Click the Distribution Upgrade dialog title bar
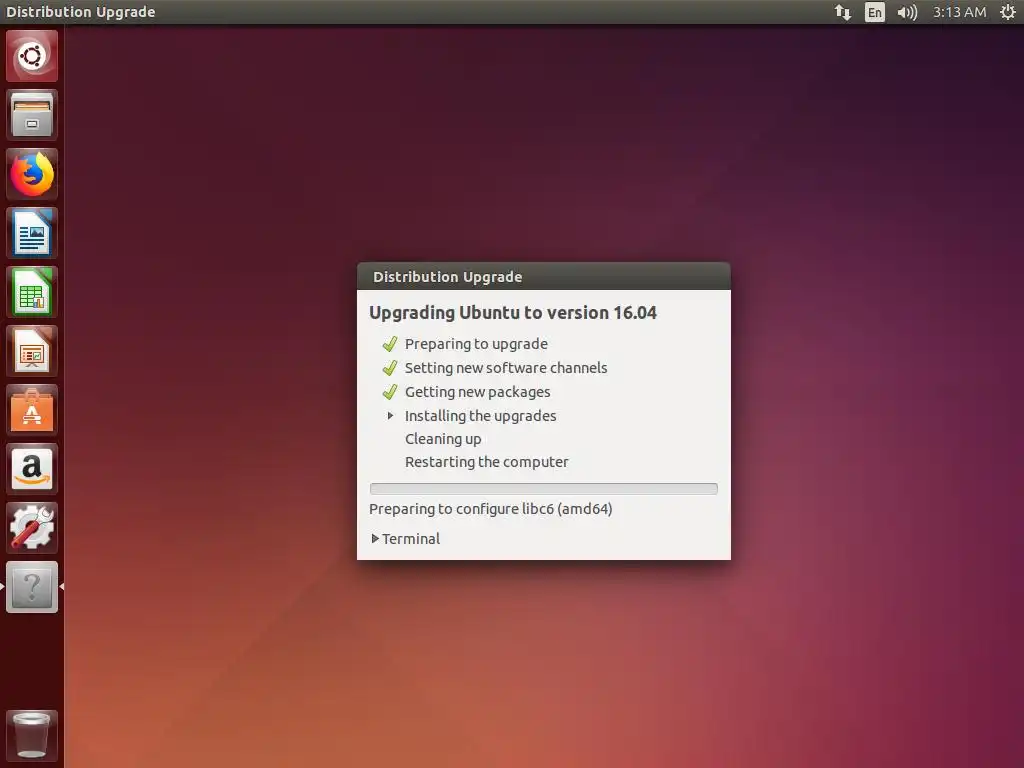 (543, 276)
